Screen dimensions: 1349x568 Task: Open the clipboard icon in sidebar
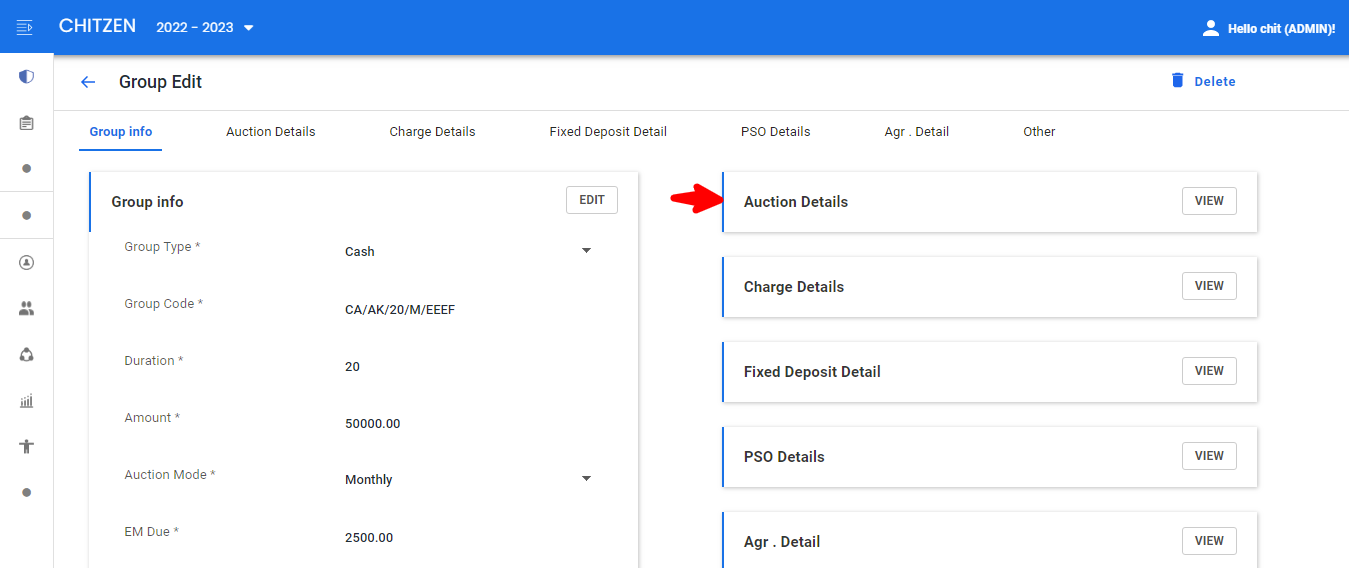coord(27,123)
